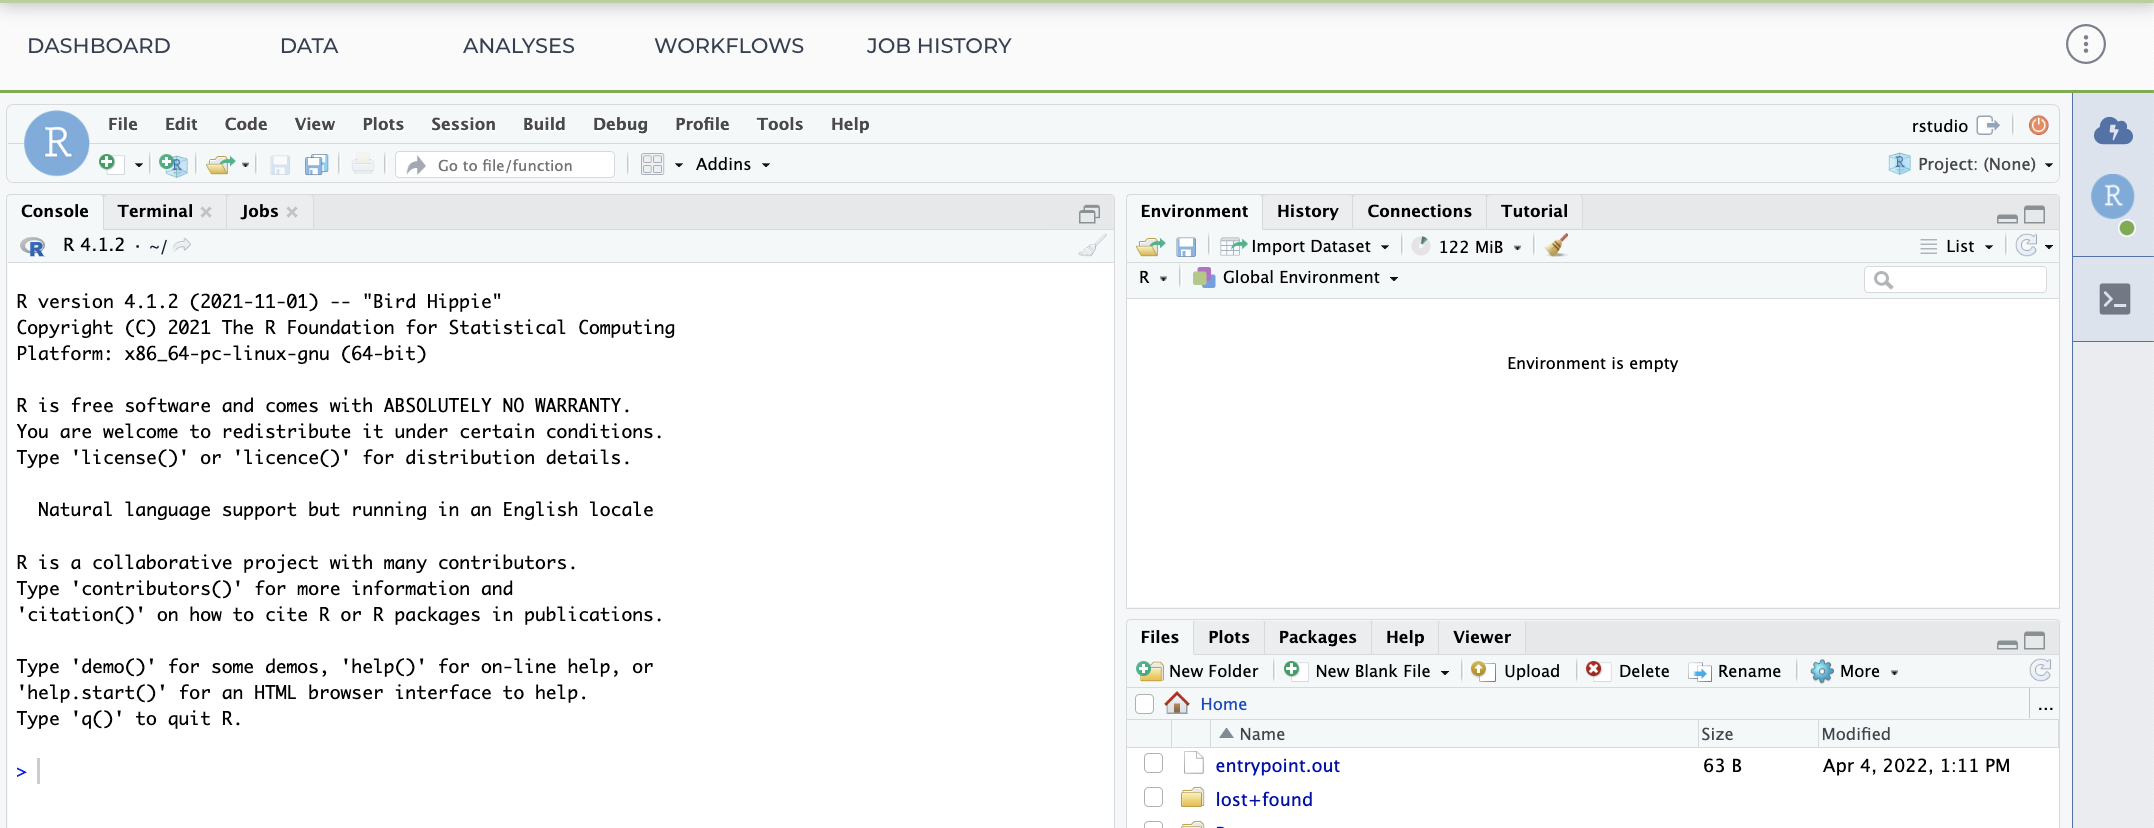This screenshot has width=2154, height=828.
Task: Click the red quit session power icon
Action: (2038, 125)
